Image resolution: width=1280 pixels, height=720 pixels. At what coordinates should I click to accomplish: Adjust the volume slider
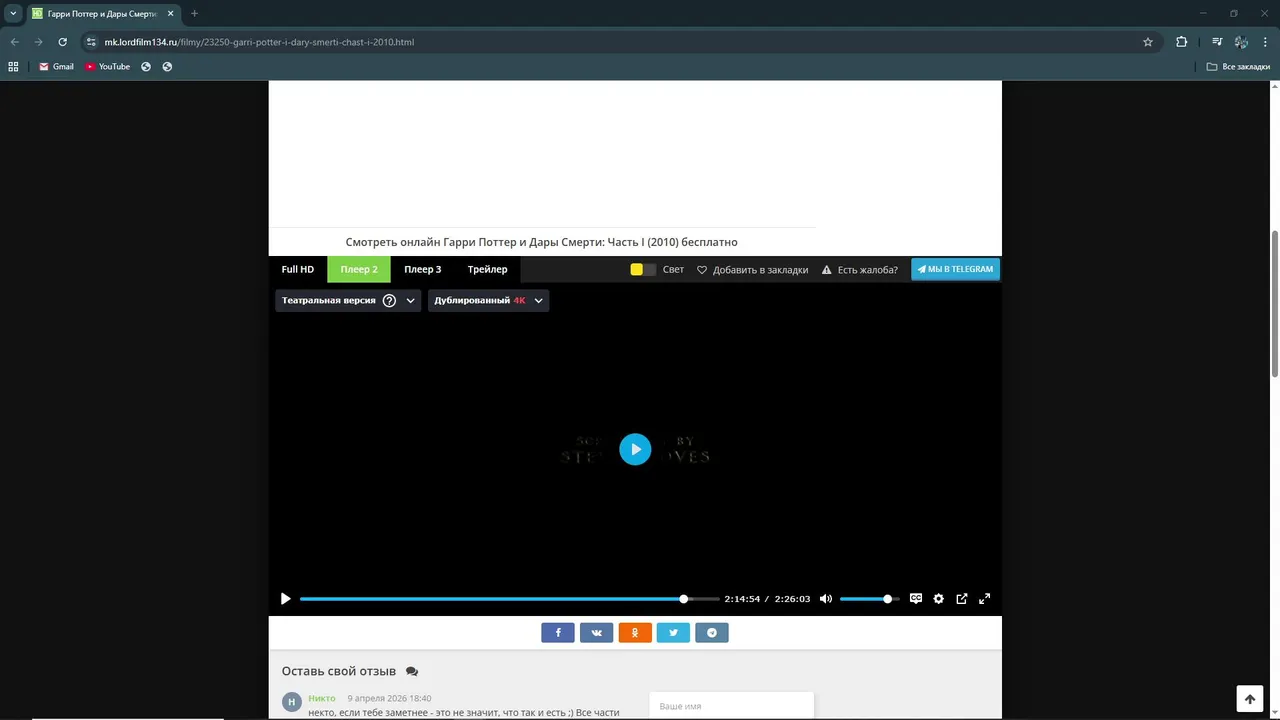tap(869, 599)
